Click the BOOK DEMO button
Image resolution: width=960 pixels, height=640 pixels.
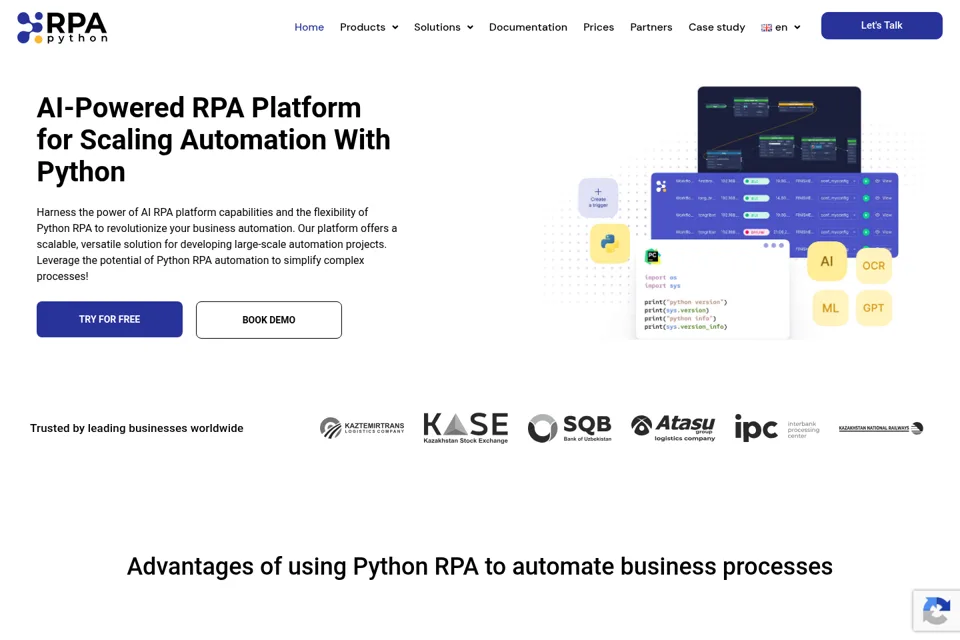coord(269,320)
